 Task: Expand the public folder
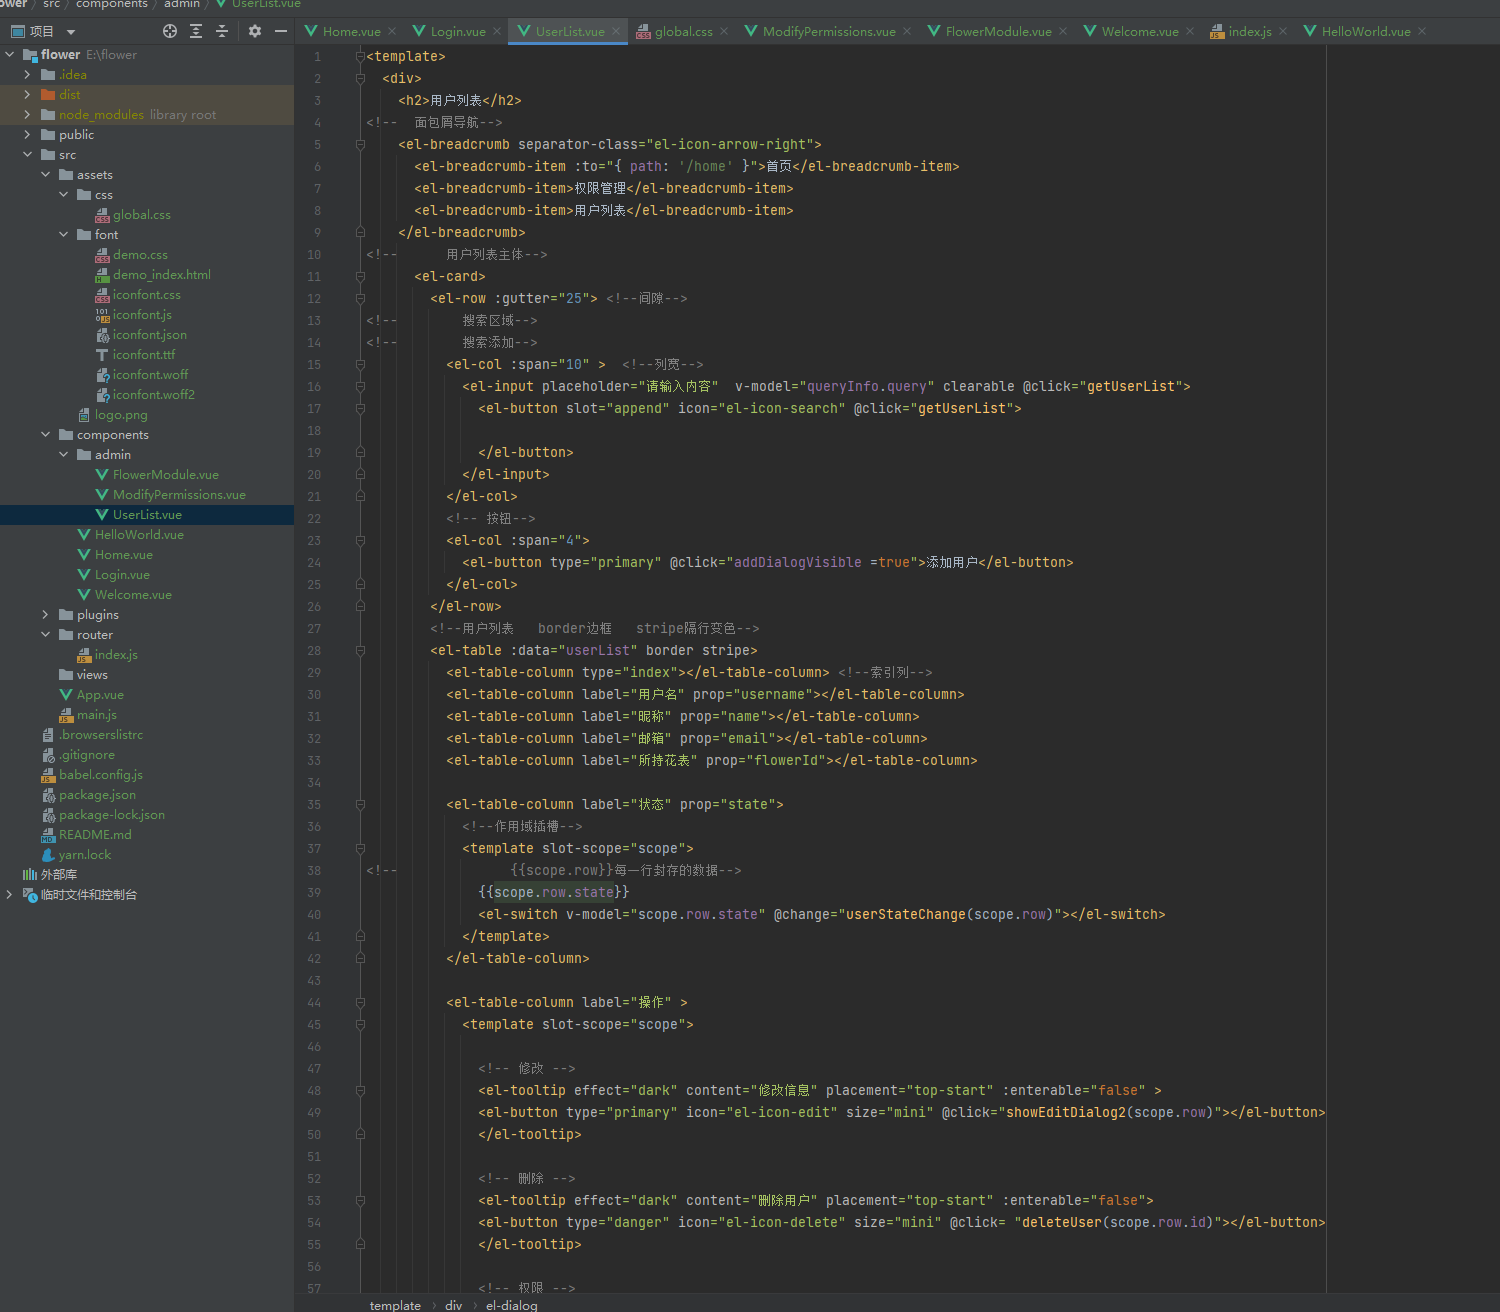(28, 135)
